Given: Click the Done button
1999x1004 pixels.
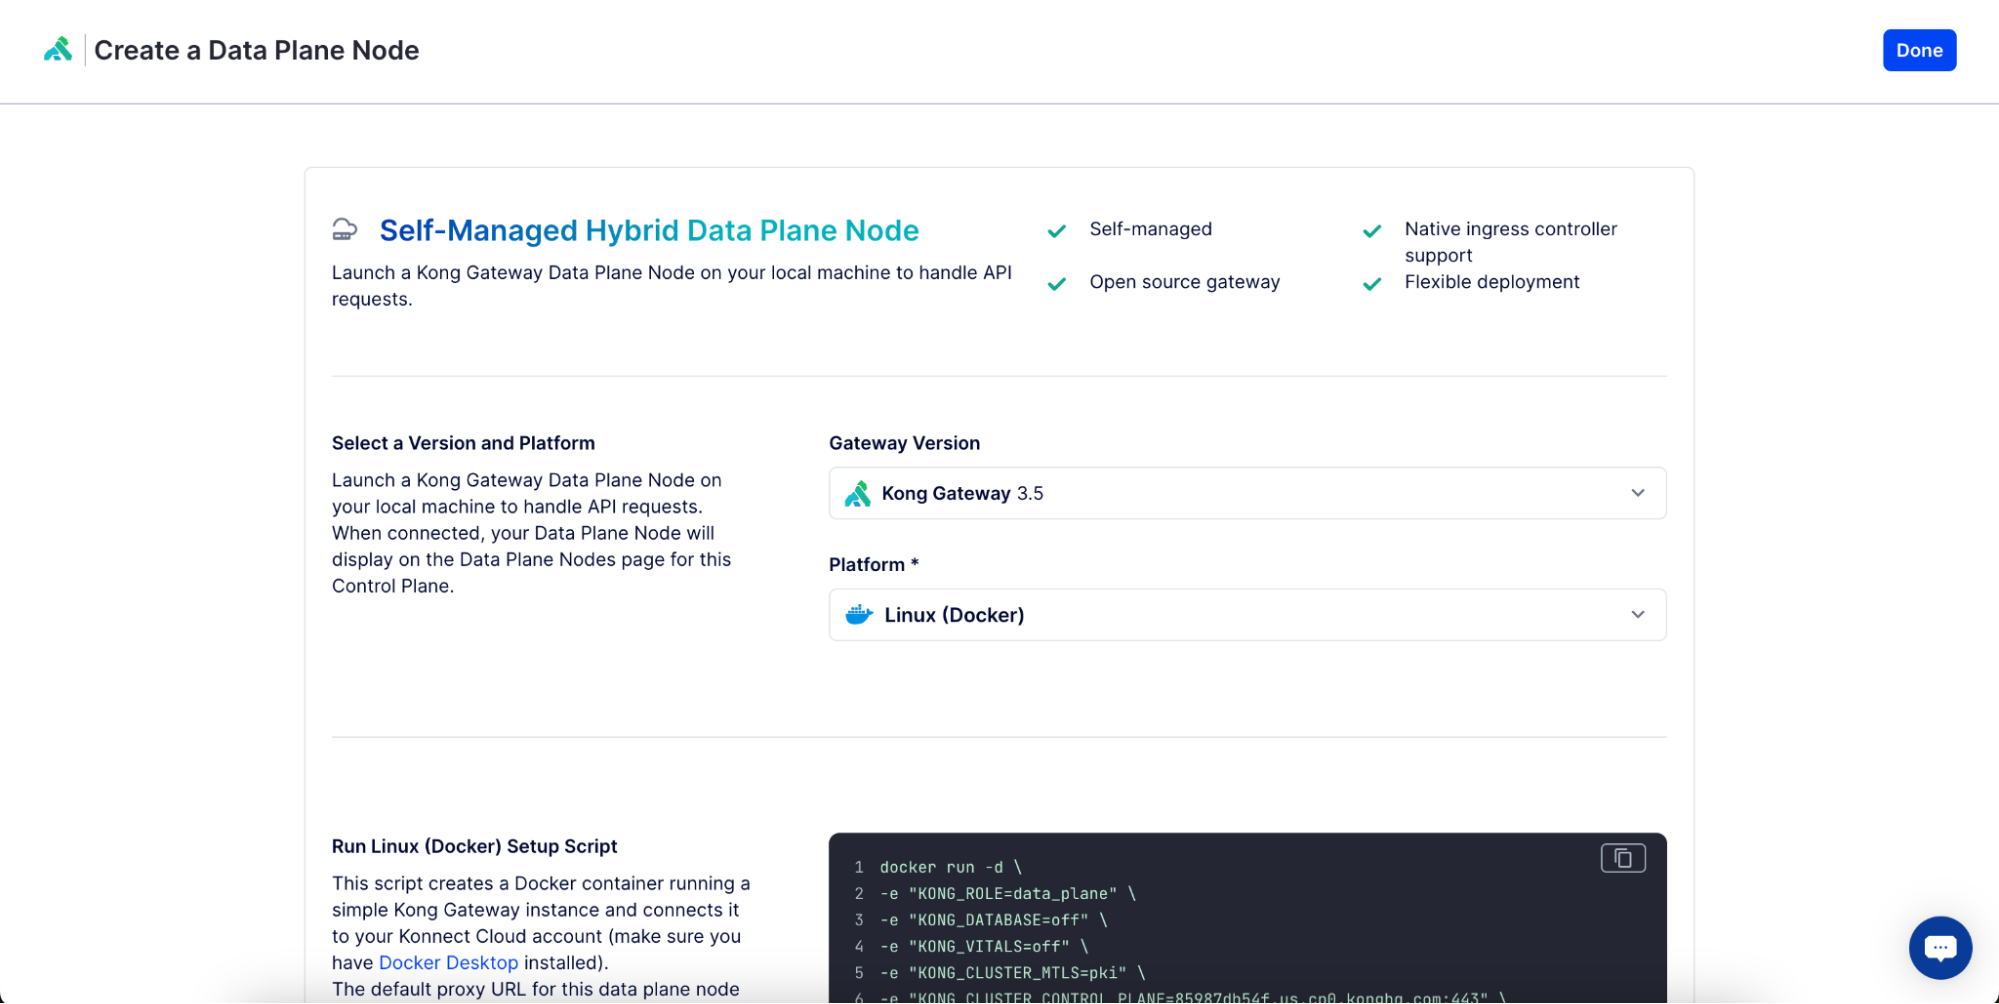Looking at the screenshot, I should pos(1918,50).
